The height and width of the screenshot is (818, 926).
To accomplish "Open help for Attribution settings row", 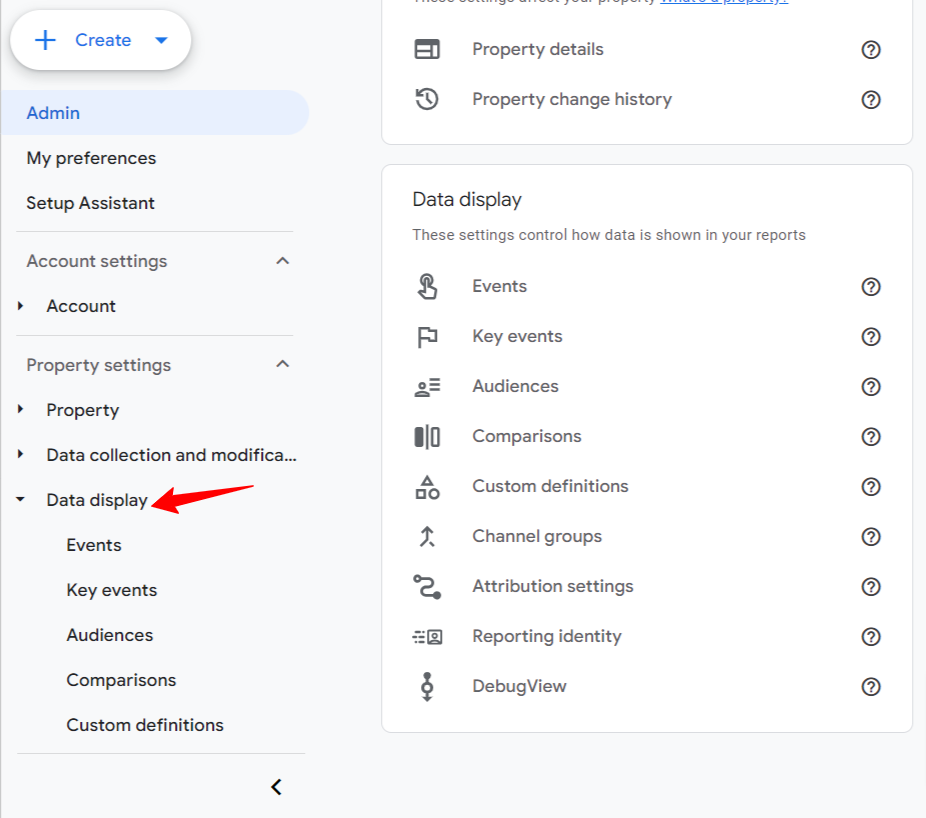I will pyautogui.click(x=871, y=587).
